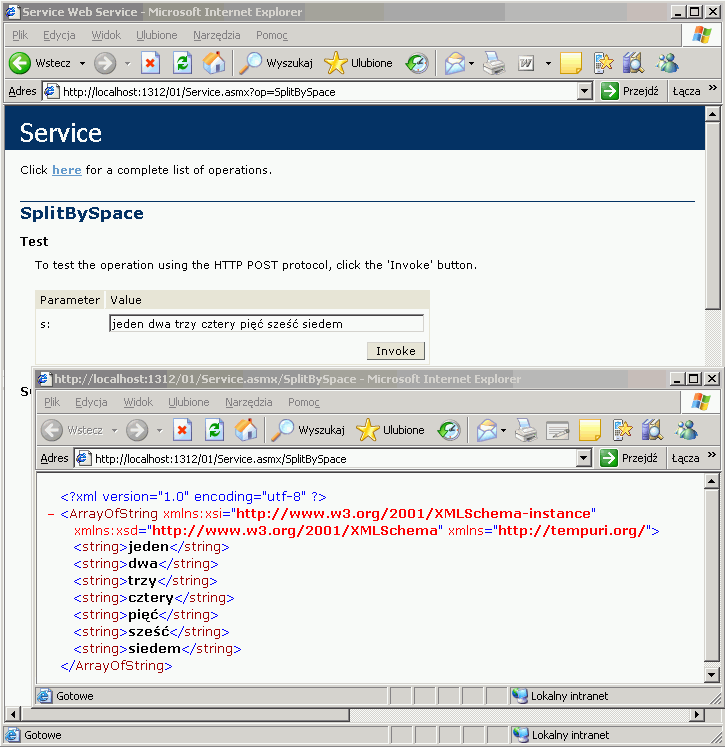Image resolution: width=725 pixels, height=747 pixels.
Task: Click the scroll-down arrow in the SplitBySpace result window
Action: pos(712,674)
